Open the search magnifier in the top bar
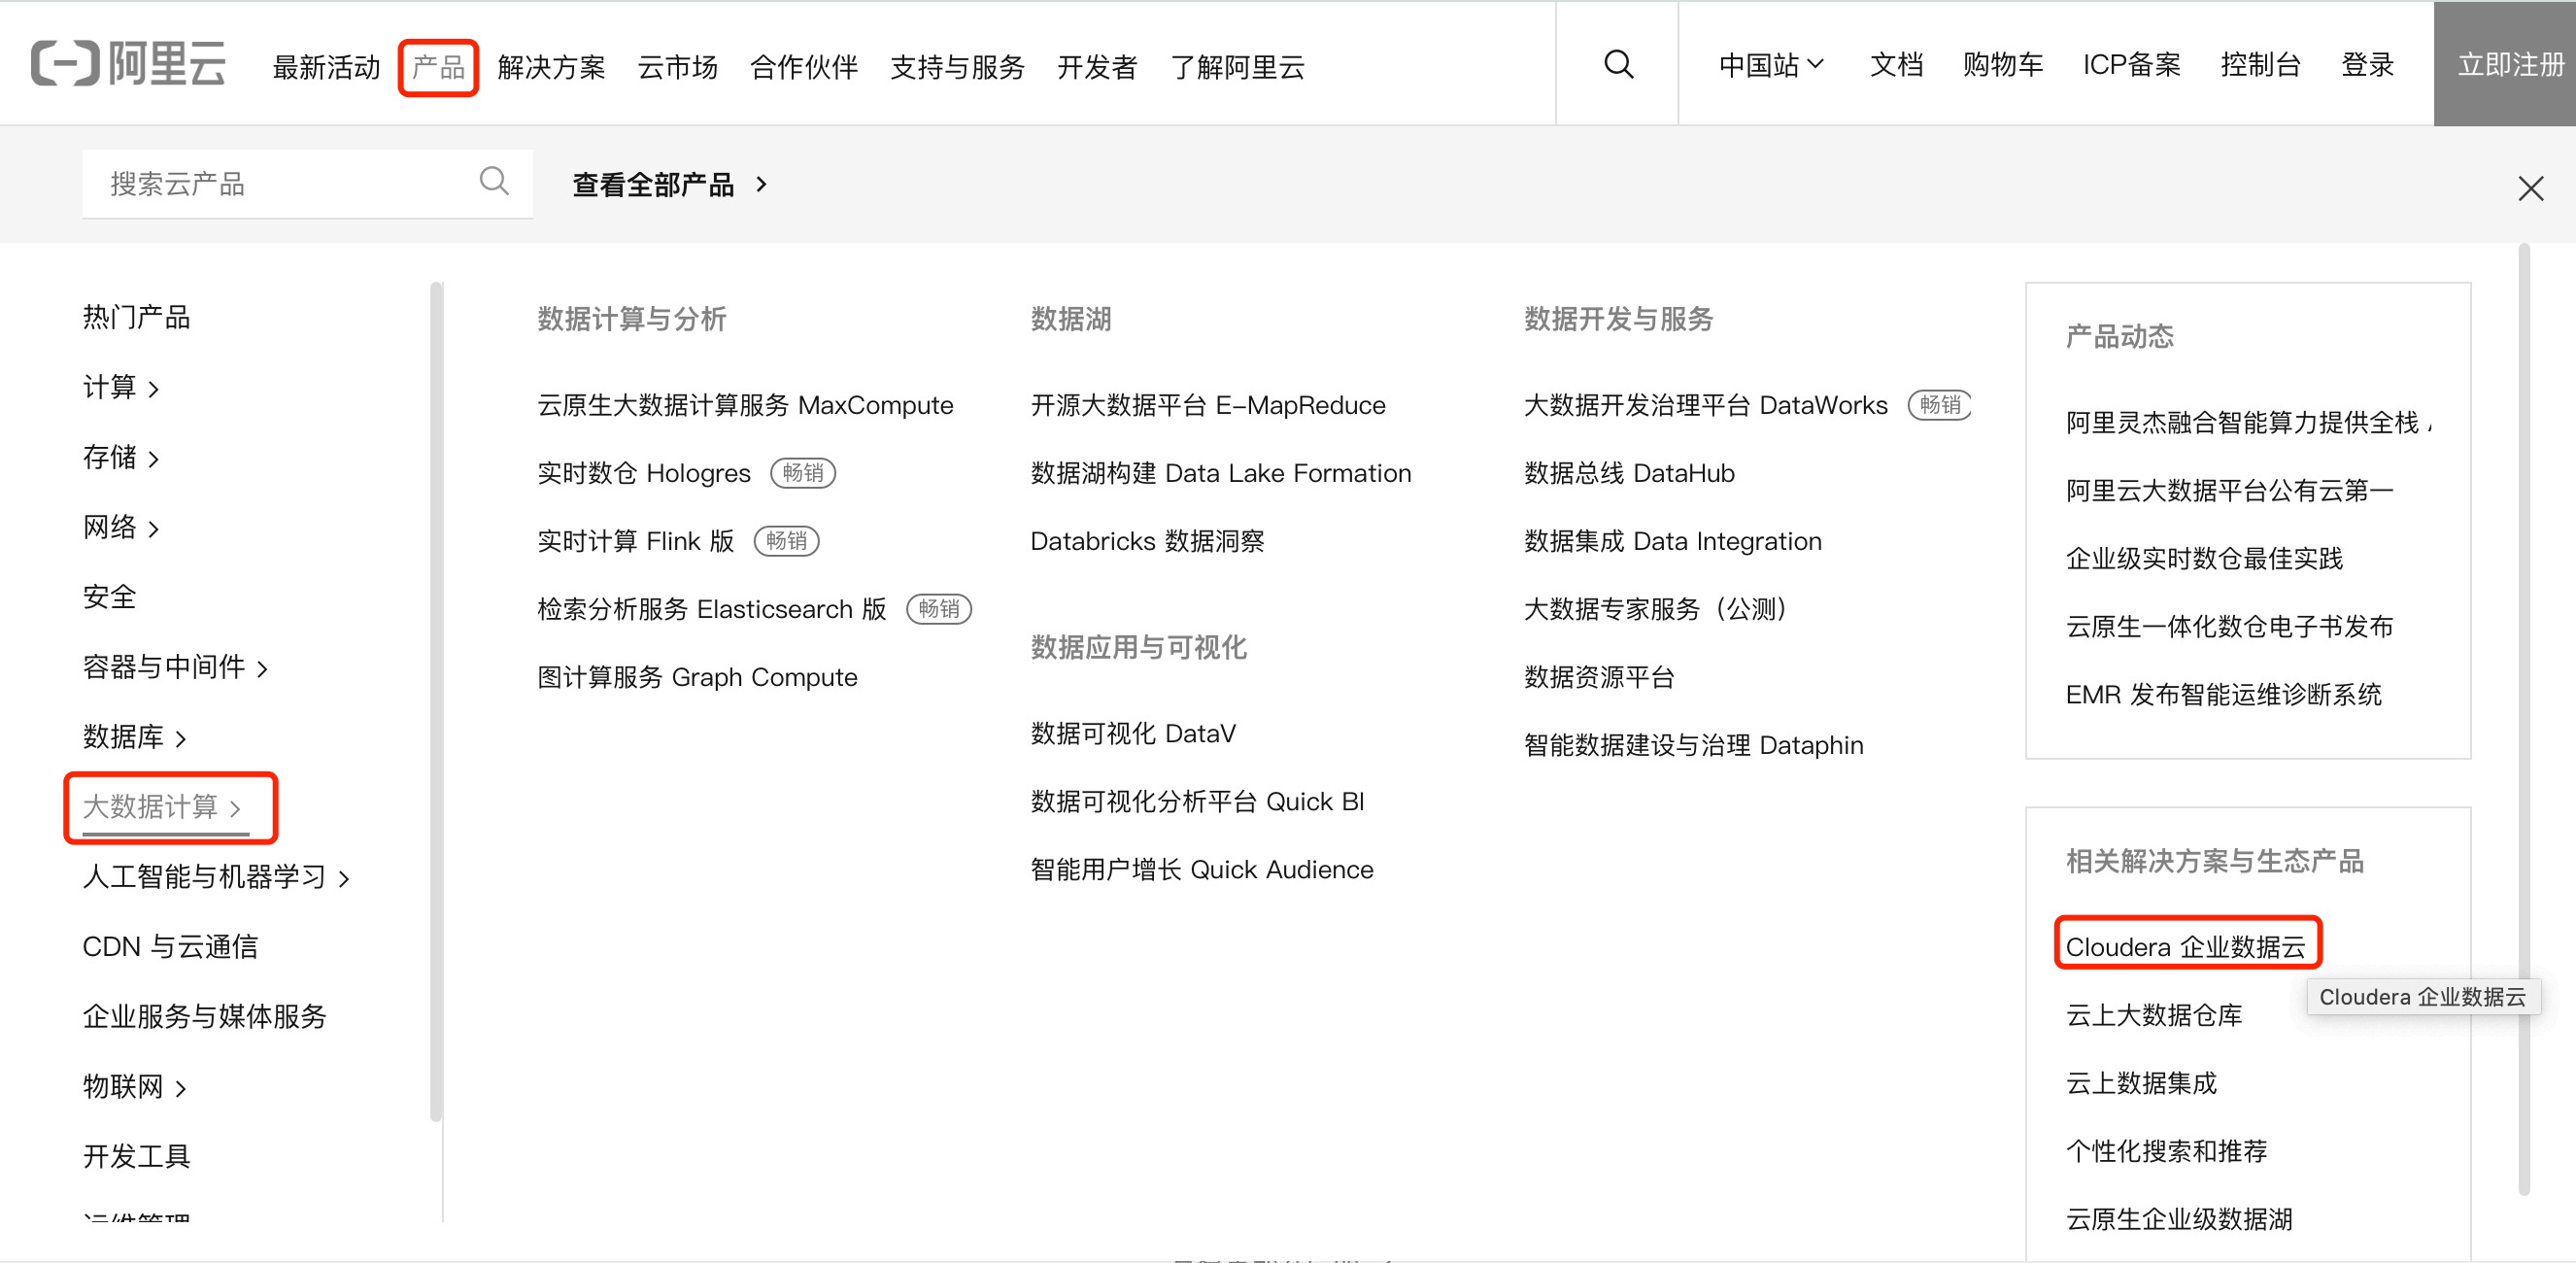This screenshot has width=2576, height=1263. tap(1617, 64)
